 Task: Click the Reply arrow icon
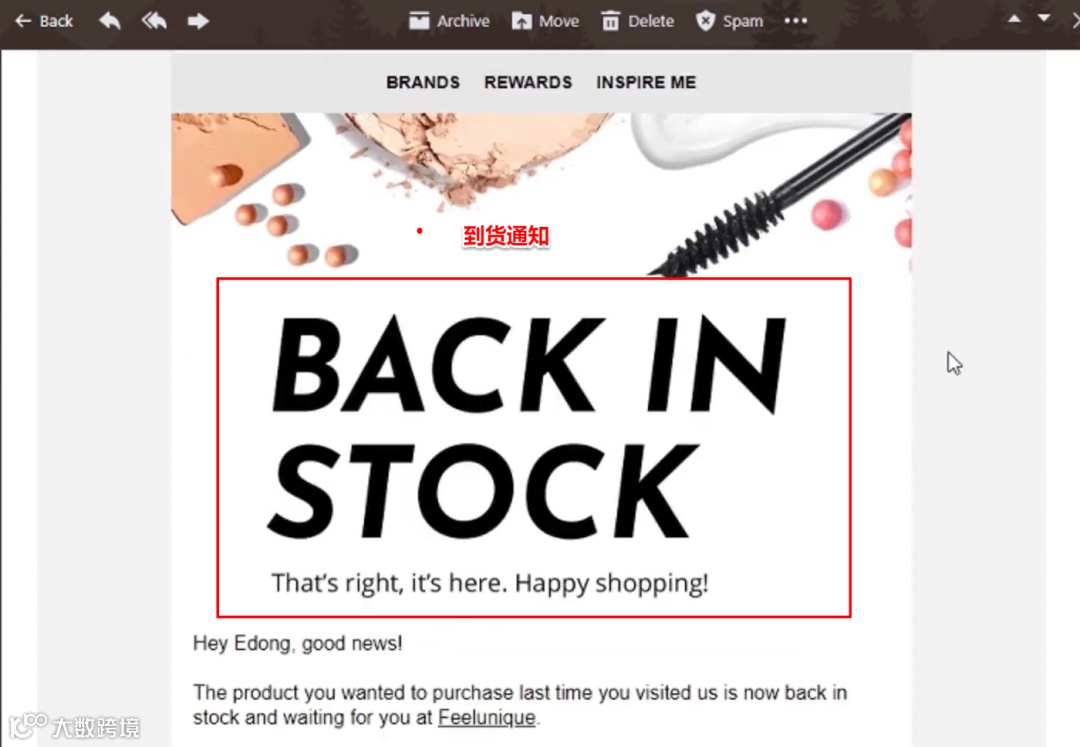110,21
